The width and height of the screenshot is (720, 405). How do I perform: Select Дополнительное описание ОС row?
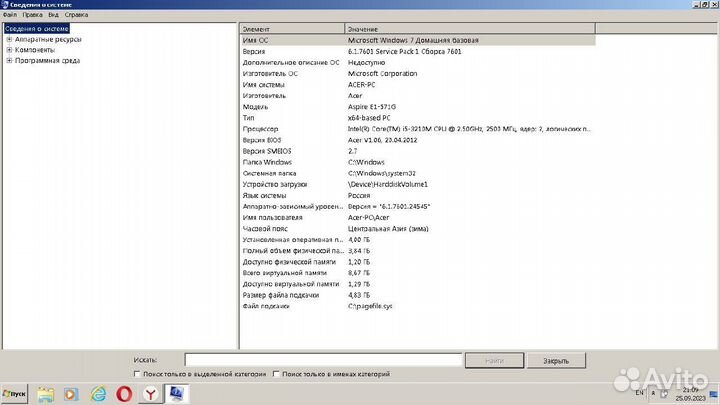click(418, 62)
